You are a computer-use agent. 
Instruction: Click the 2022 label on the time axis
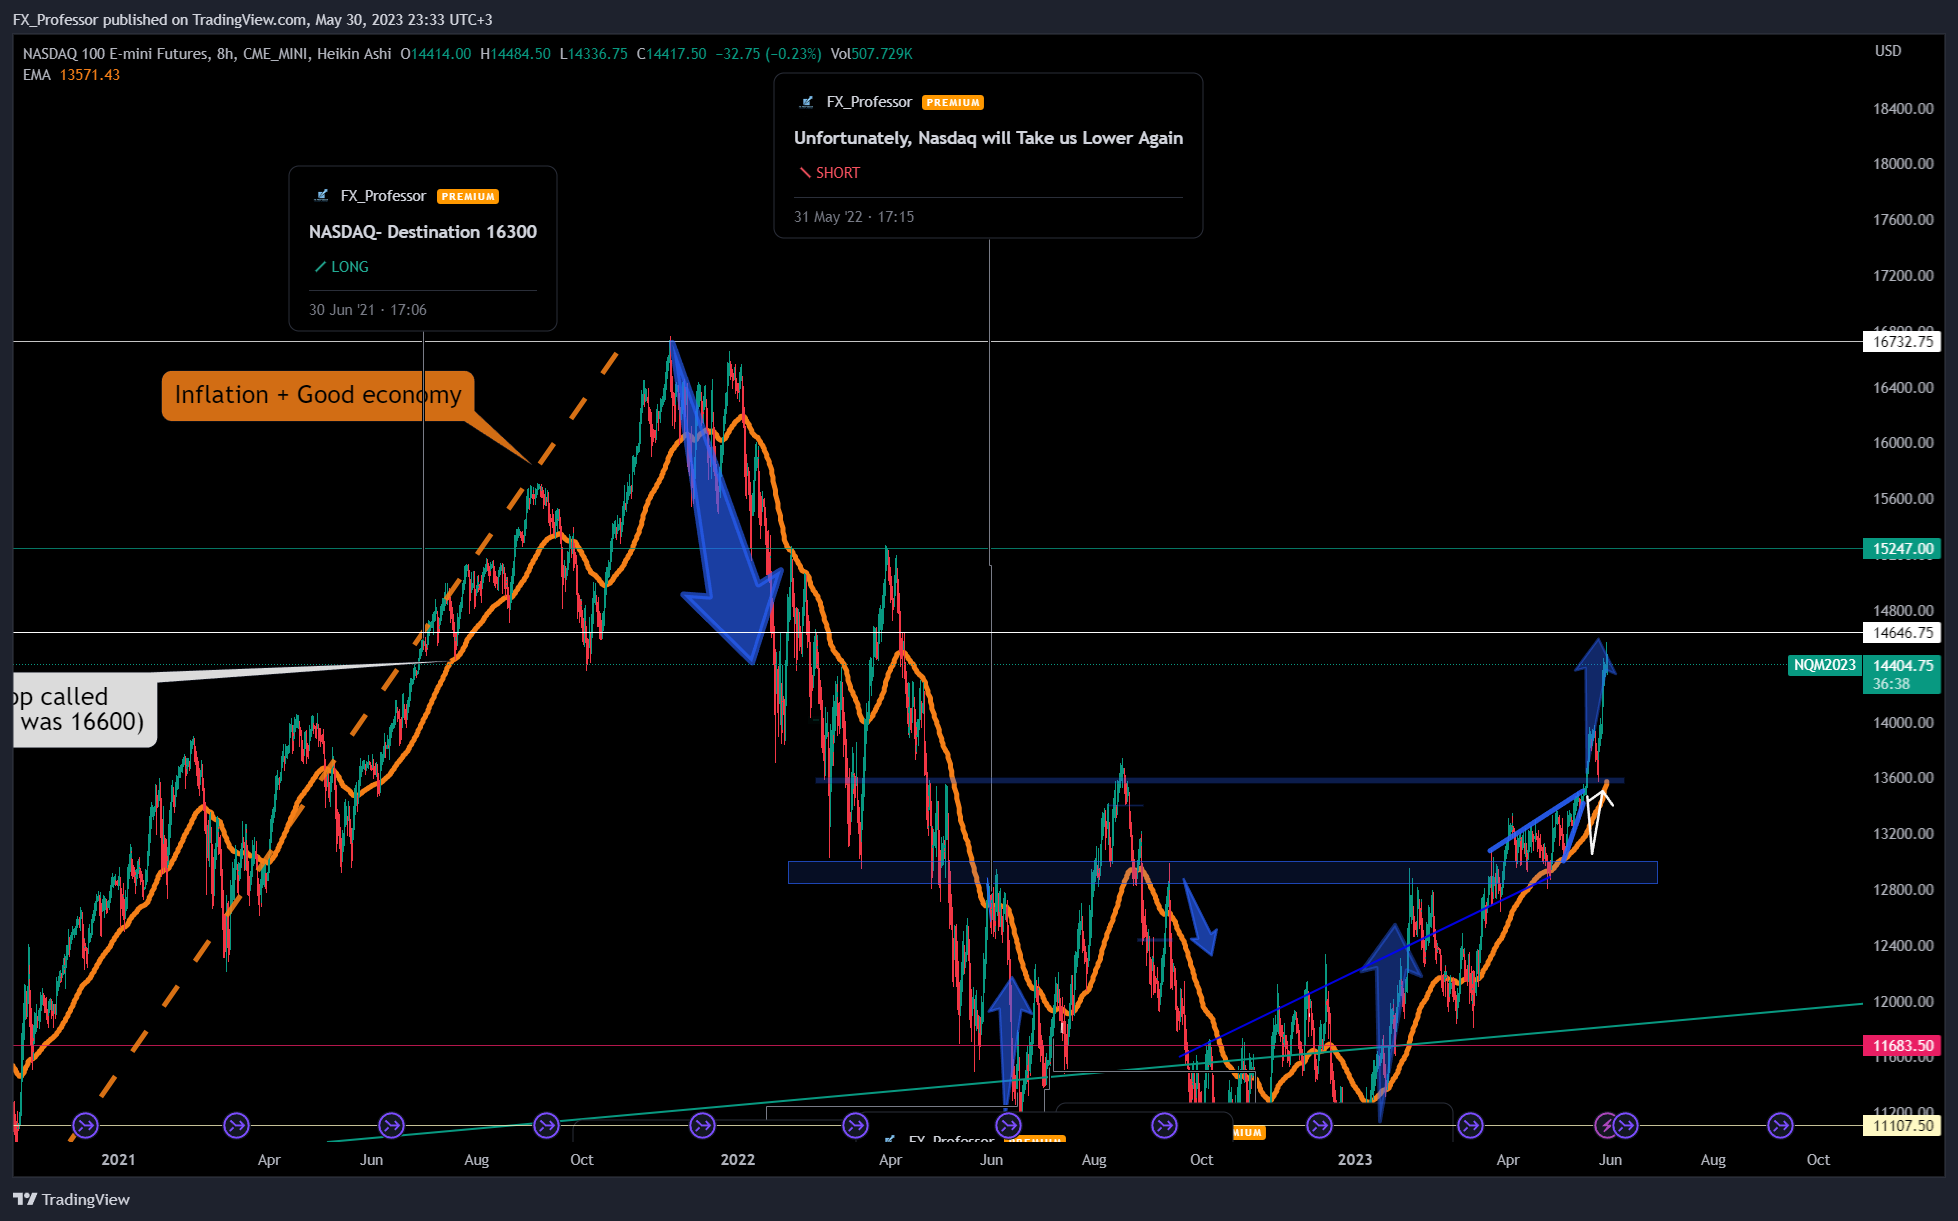738,1160
